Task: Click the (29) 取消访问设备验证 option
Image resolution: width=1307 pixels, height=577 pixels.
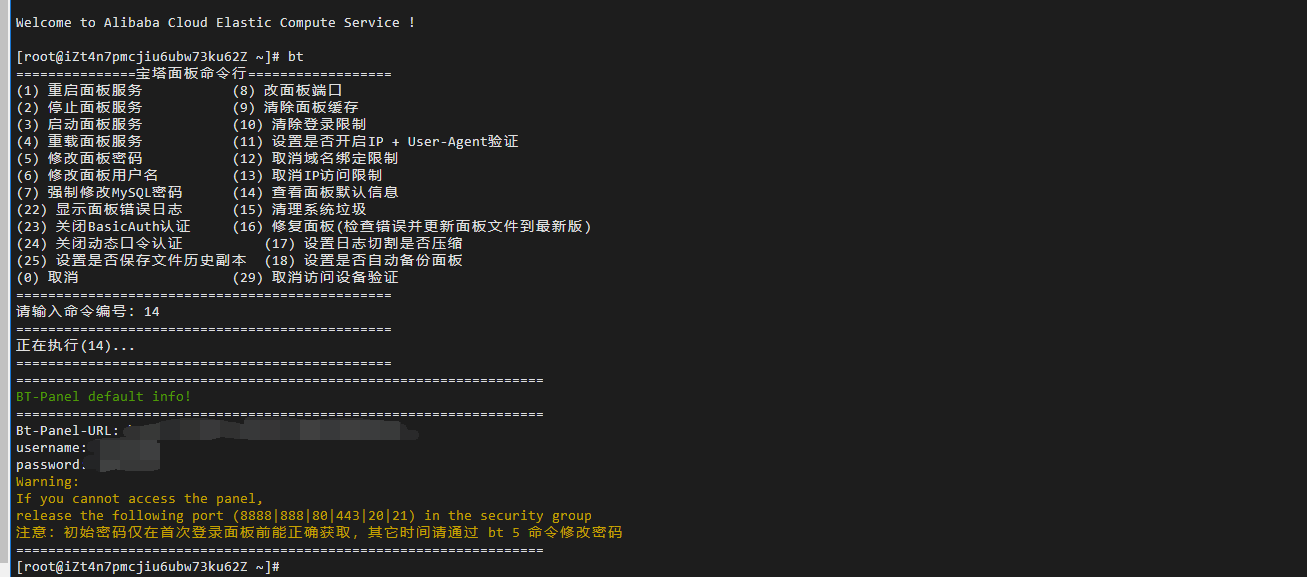Action: [x=315, y=277]
